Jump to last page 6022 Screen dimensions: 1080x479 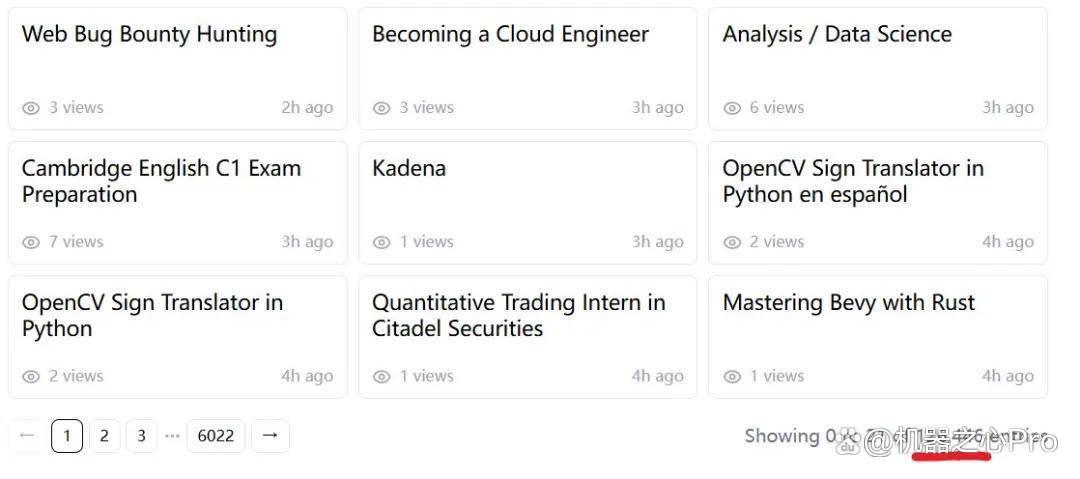[216, 436]
